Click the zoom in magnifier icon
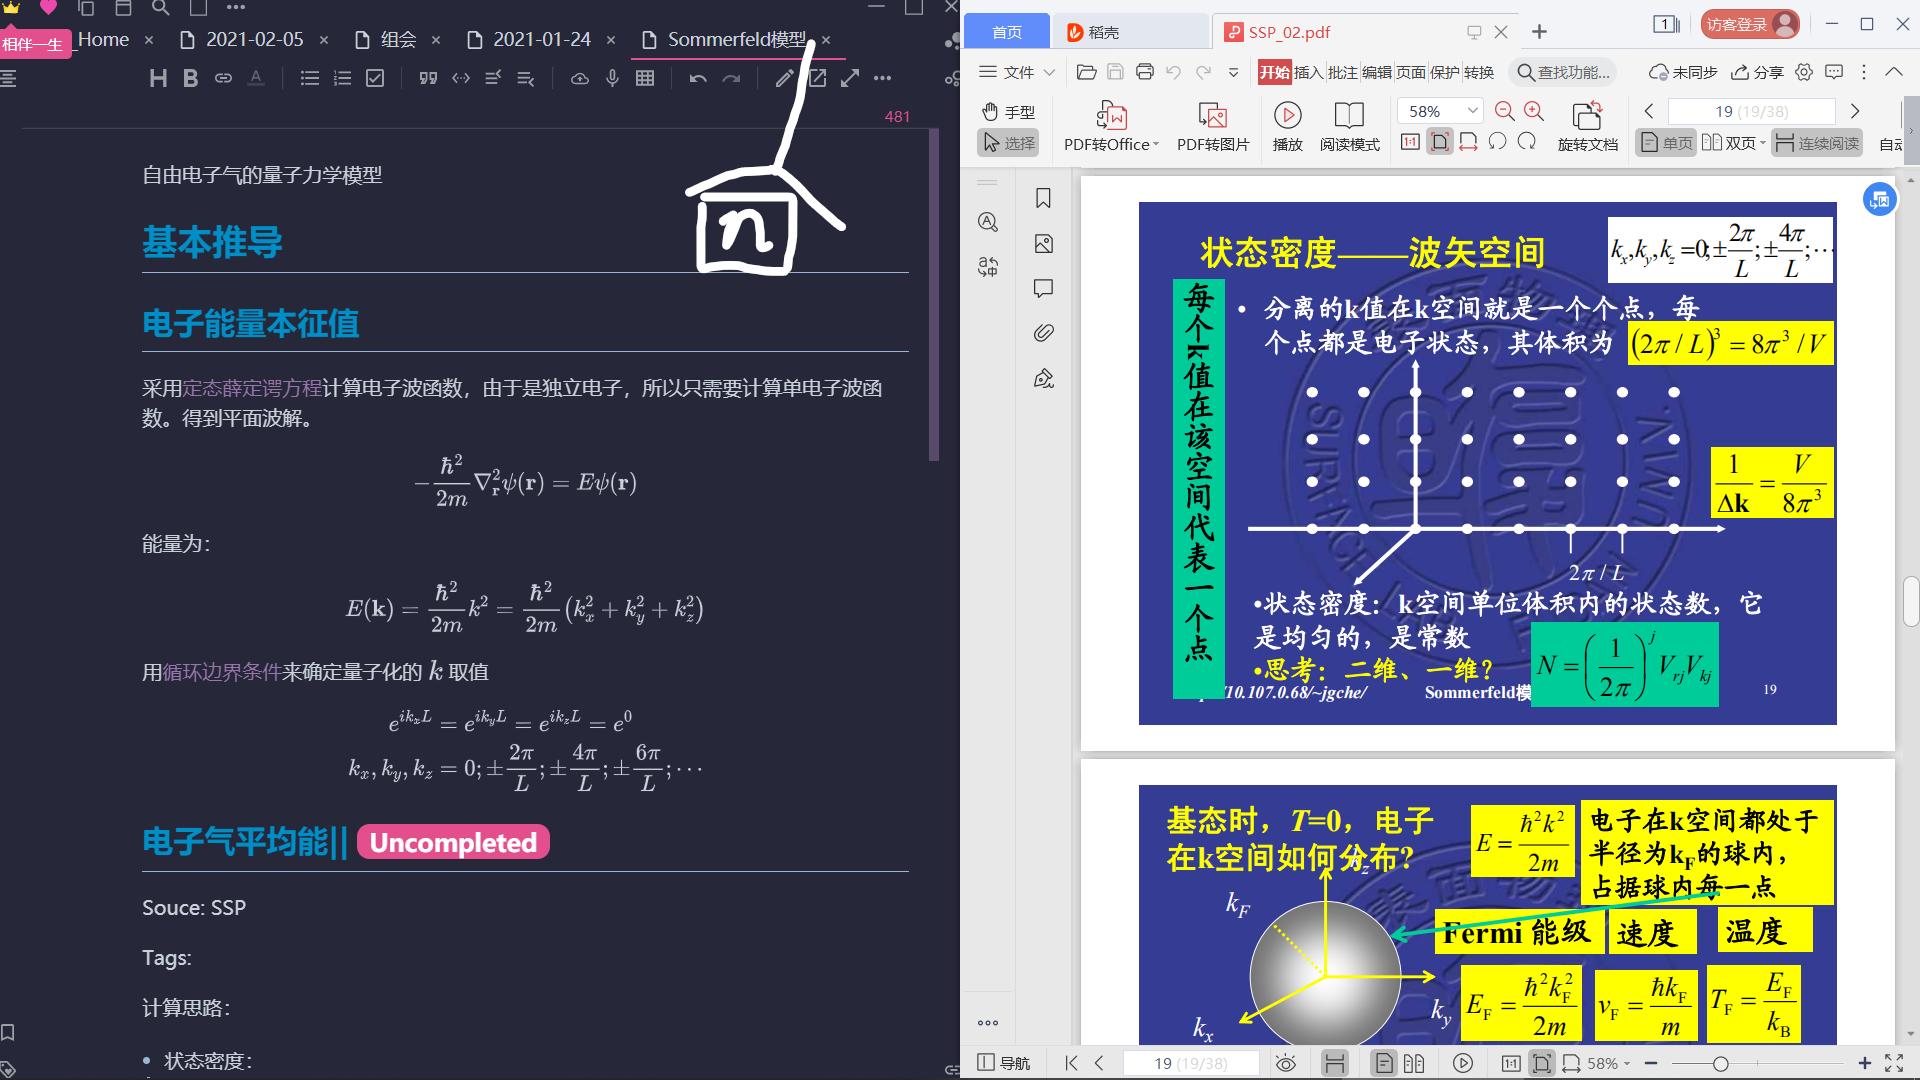This screenshot has width=1920, height=1080. point(1534,111)
